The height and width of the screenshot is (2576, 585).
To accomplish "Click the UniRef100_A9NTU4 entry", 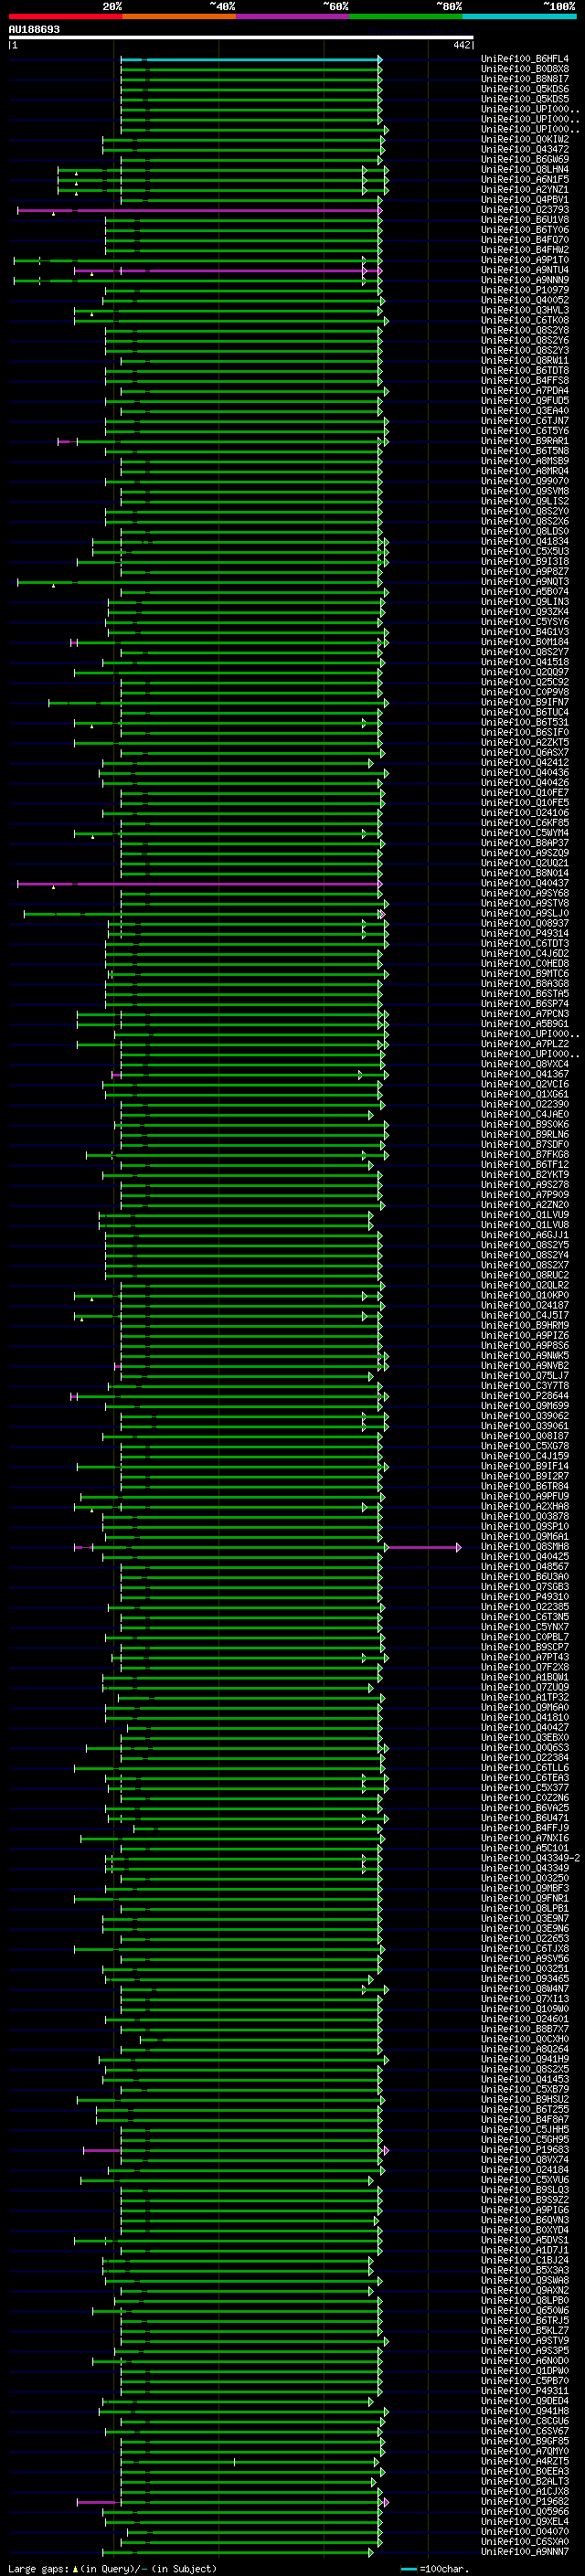I will point(524,270).
